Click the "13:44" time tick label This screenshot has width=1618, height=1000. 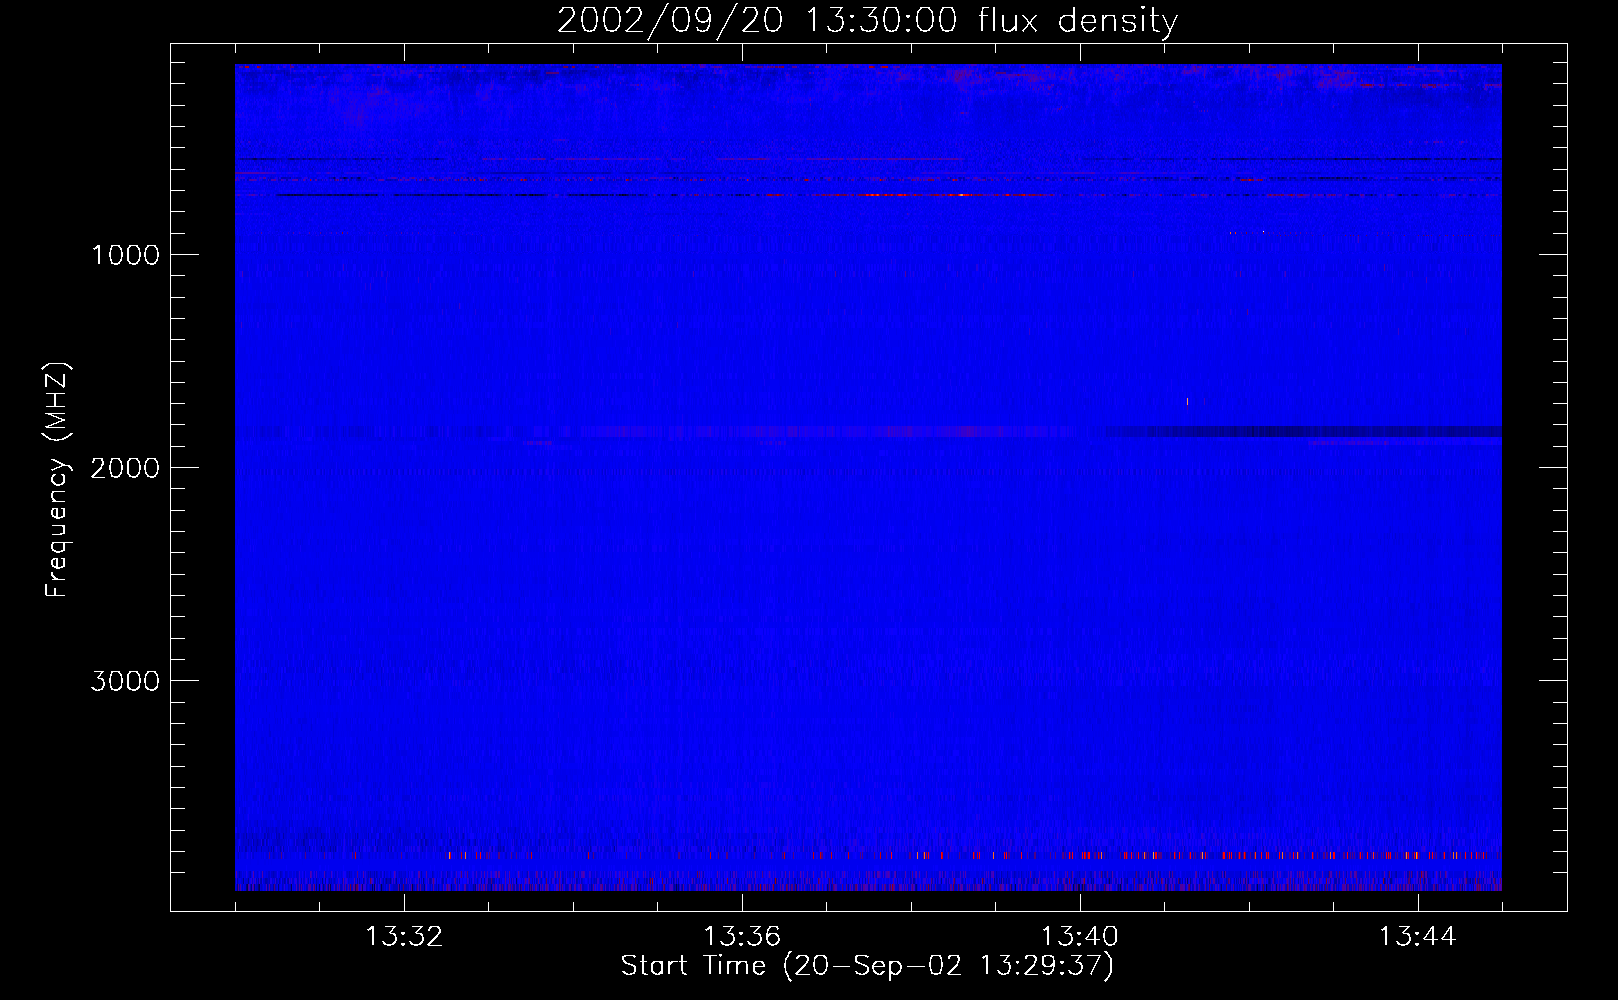point(1418,937)
